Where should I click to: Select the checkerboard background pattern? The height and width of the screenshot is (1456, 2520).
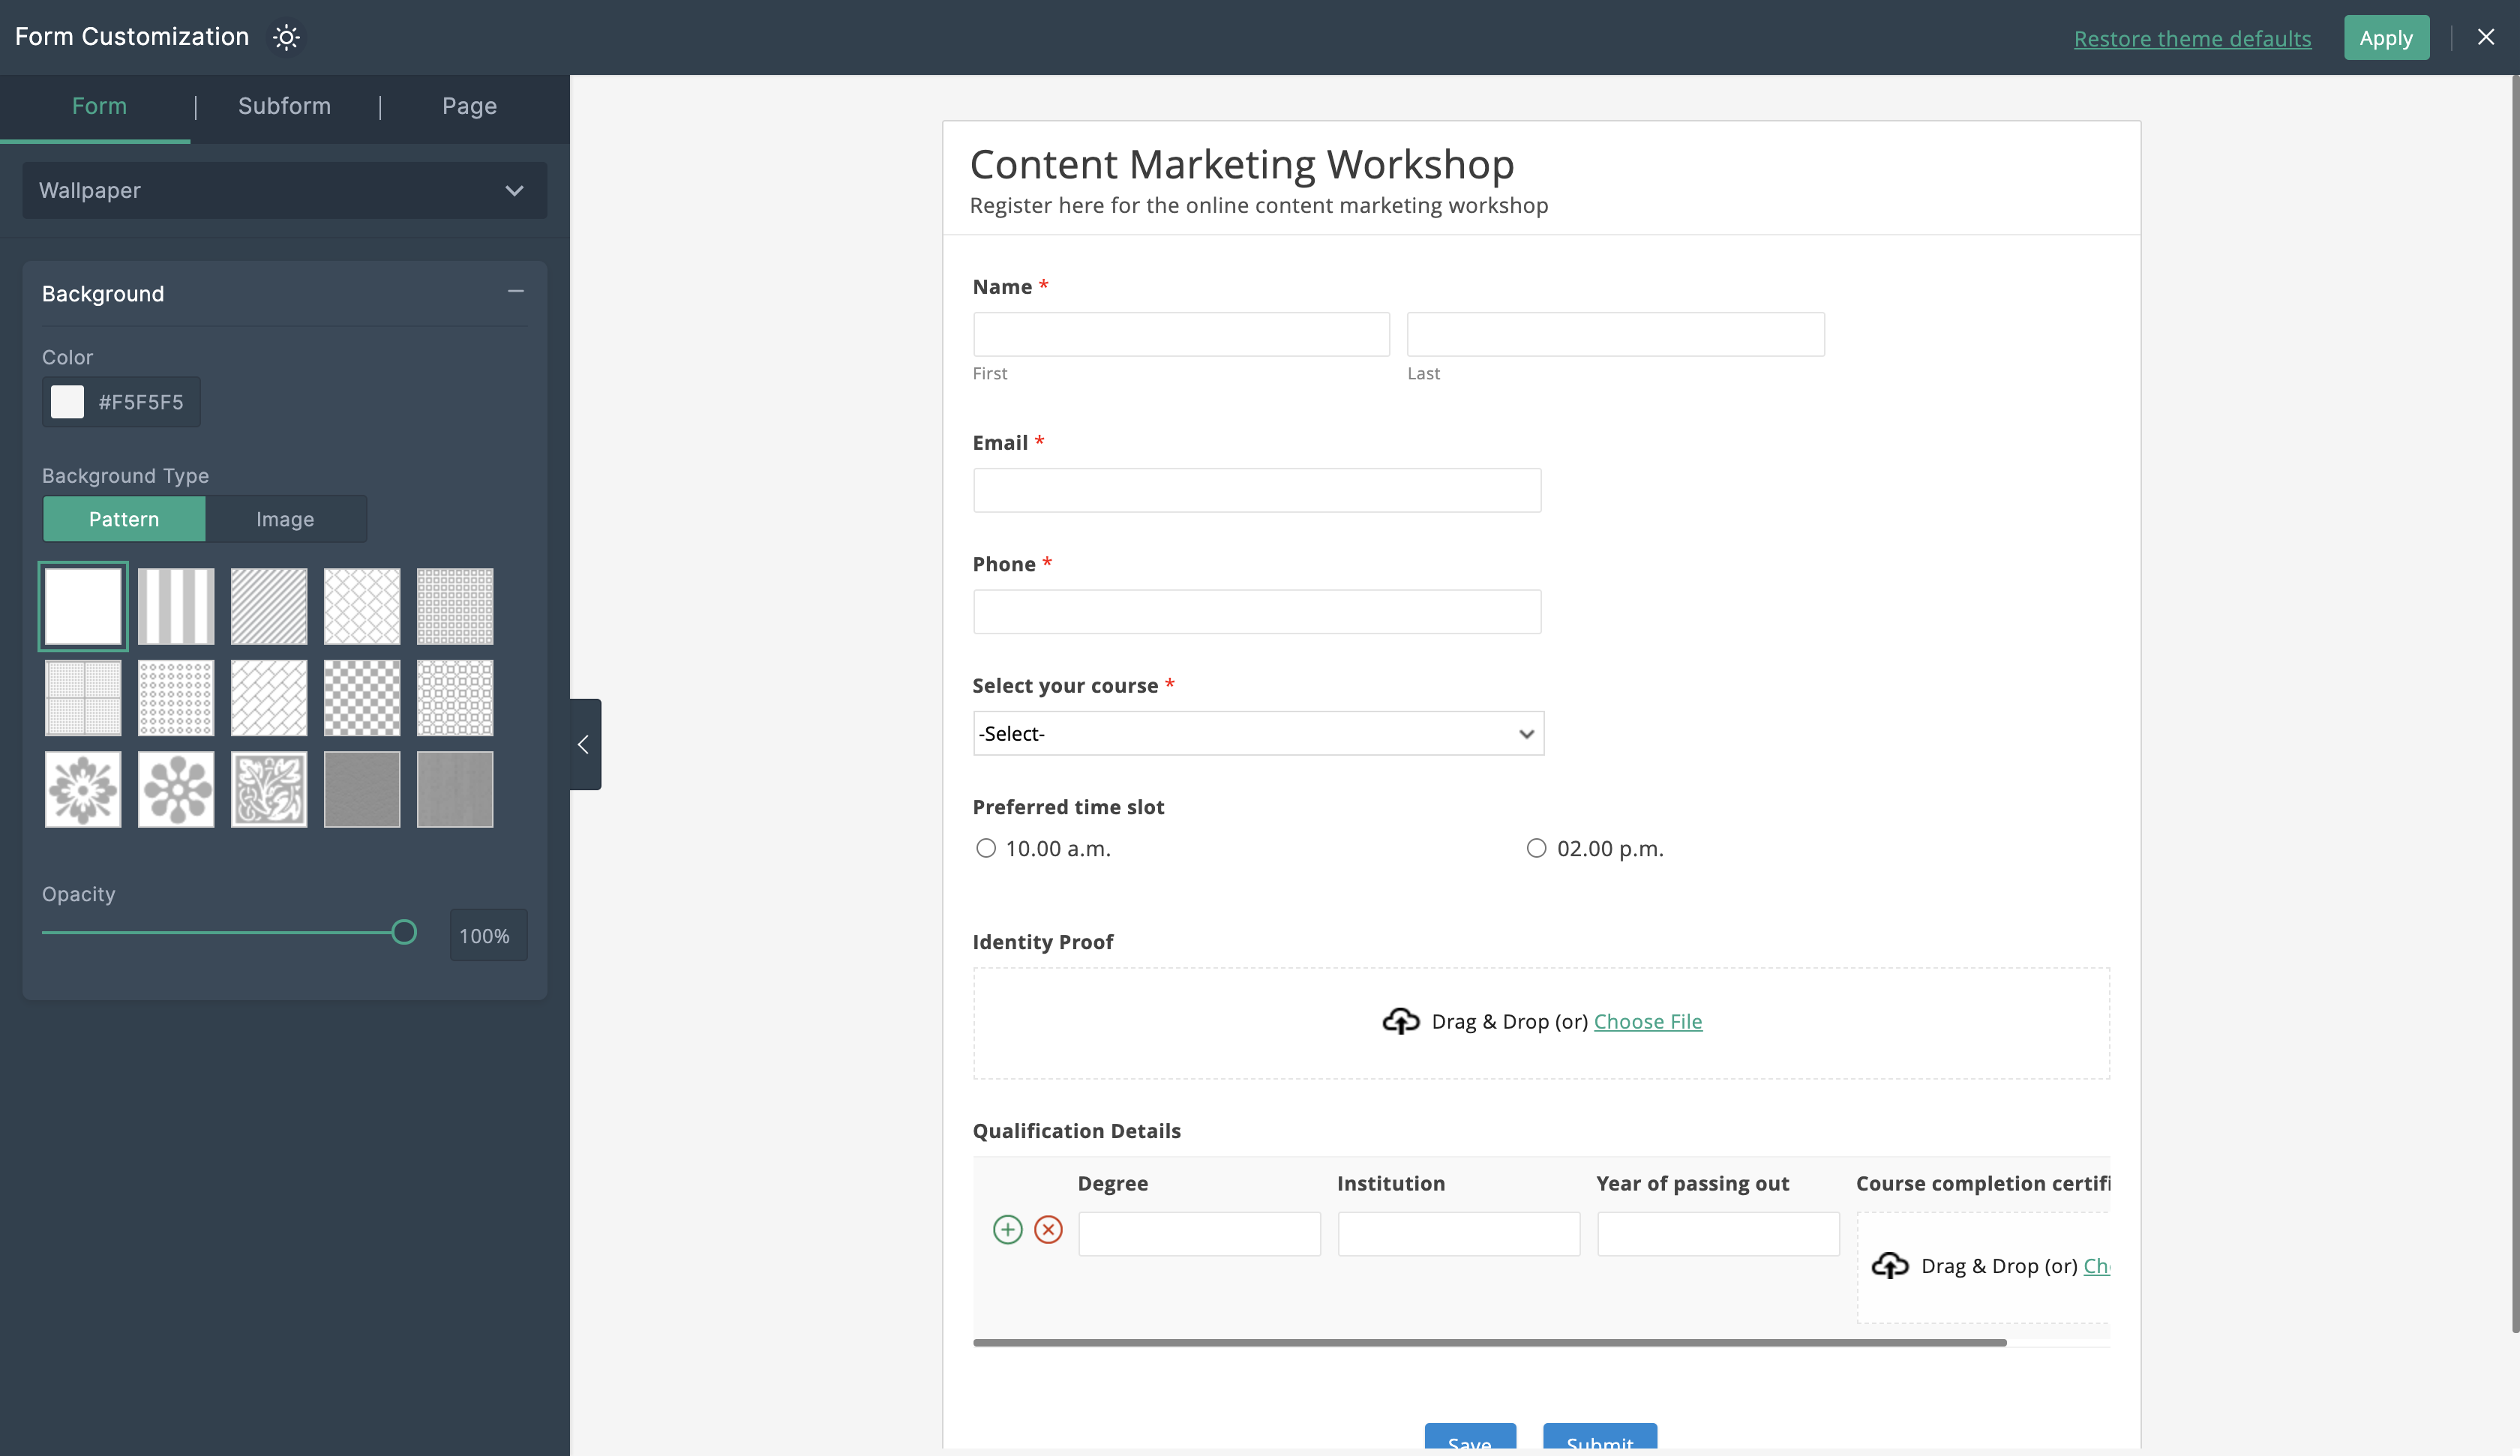click(x=361, y=697)
